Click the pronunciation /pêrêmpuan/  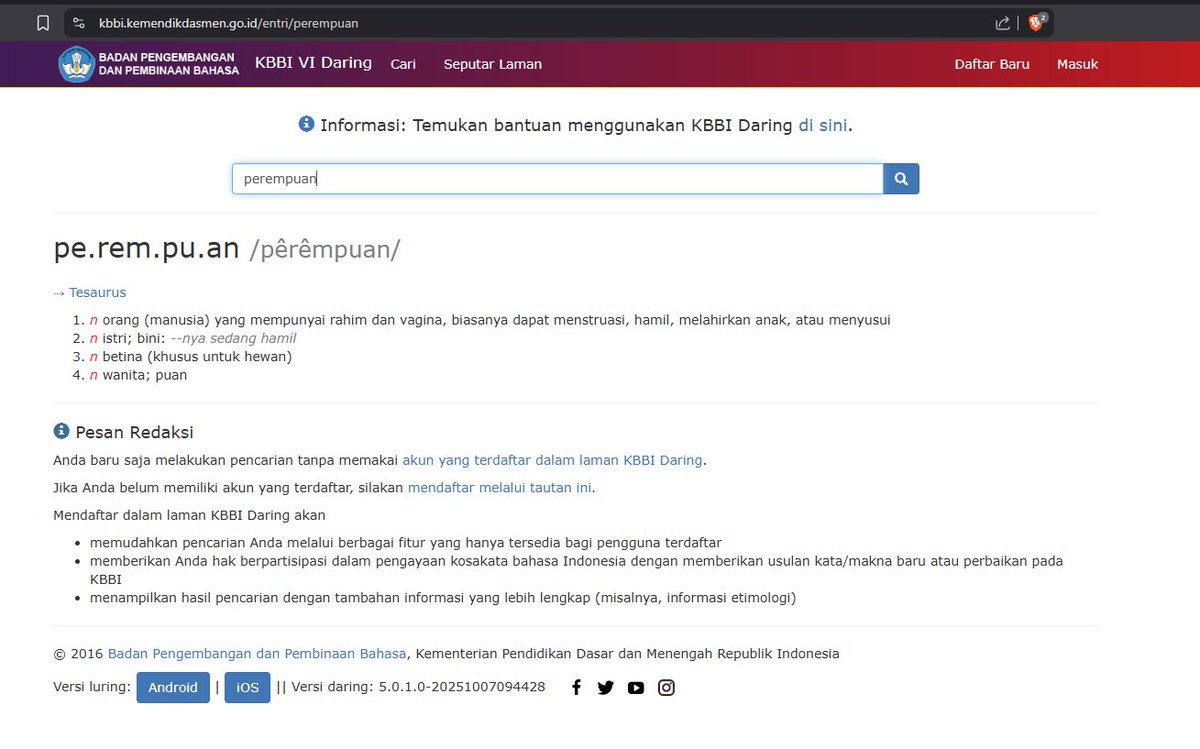pyautogui.click(x=324, y=250)
